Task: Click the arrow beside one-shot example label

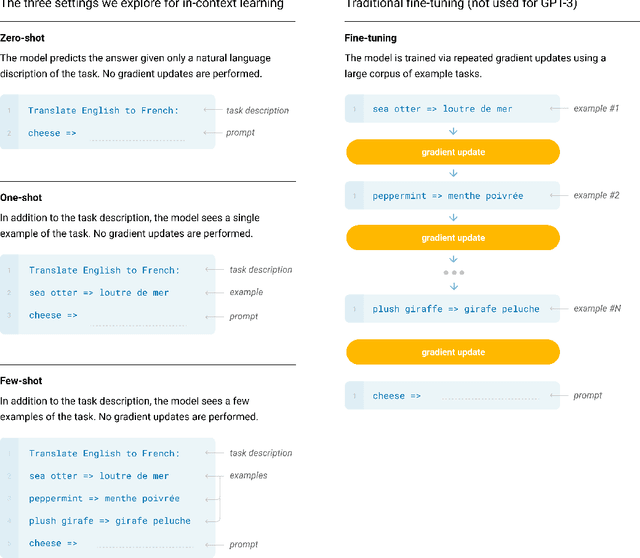Action: tap(211, 292)
